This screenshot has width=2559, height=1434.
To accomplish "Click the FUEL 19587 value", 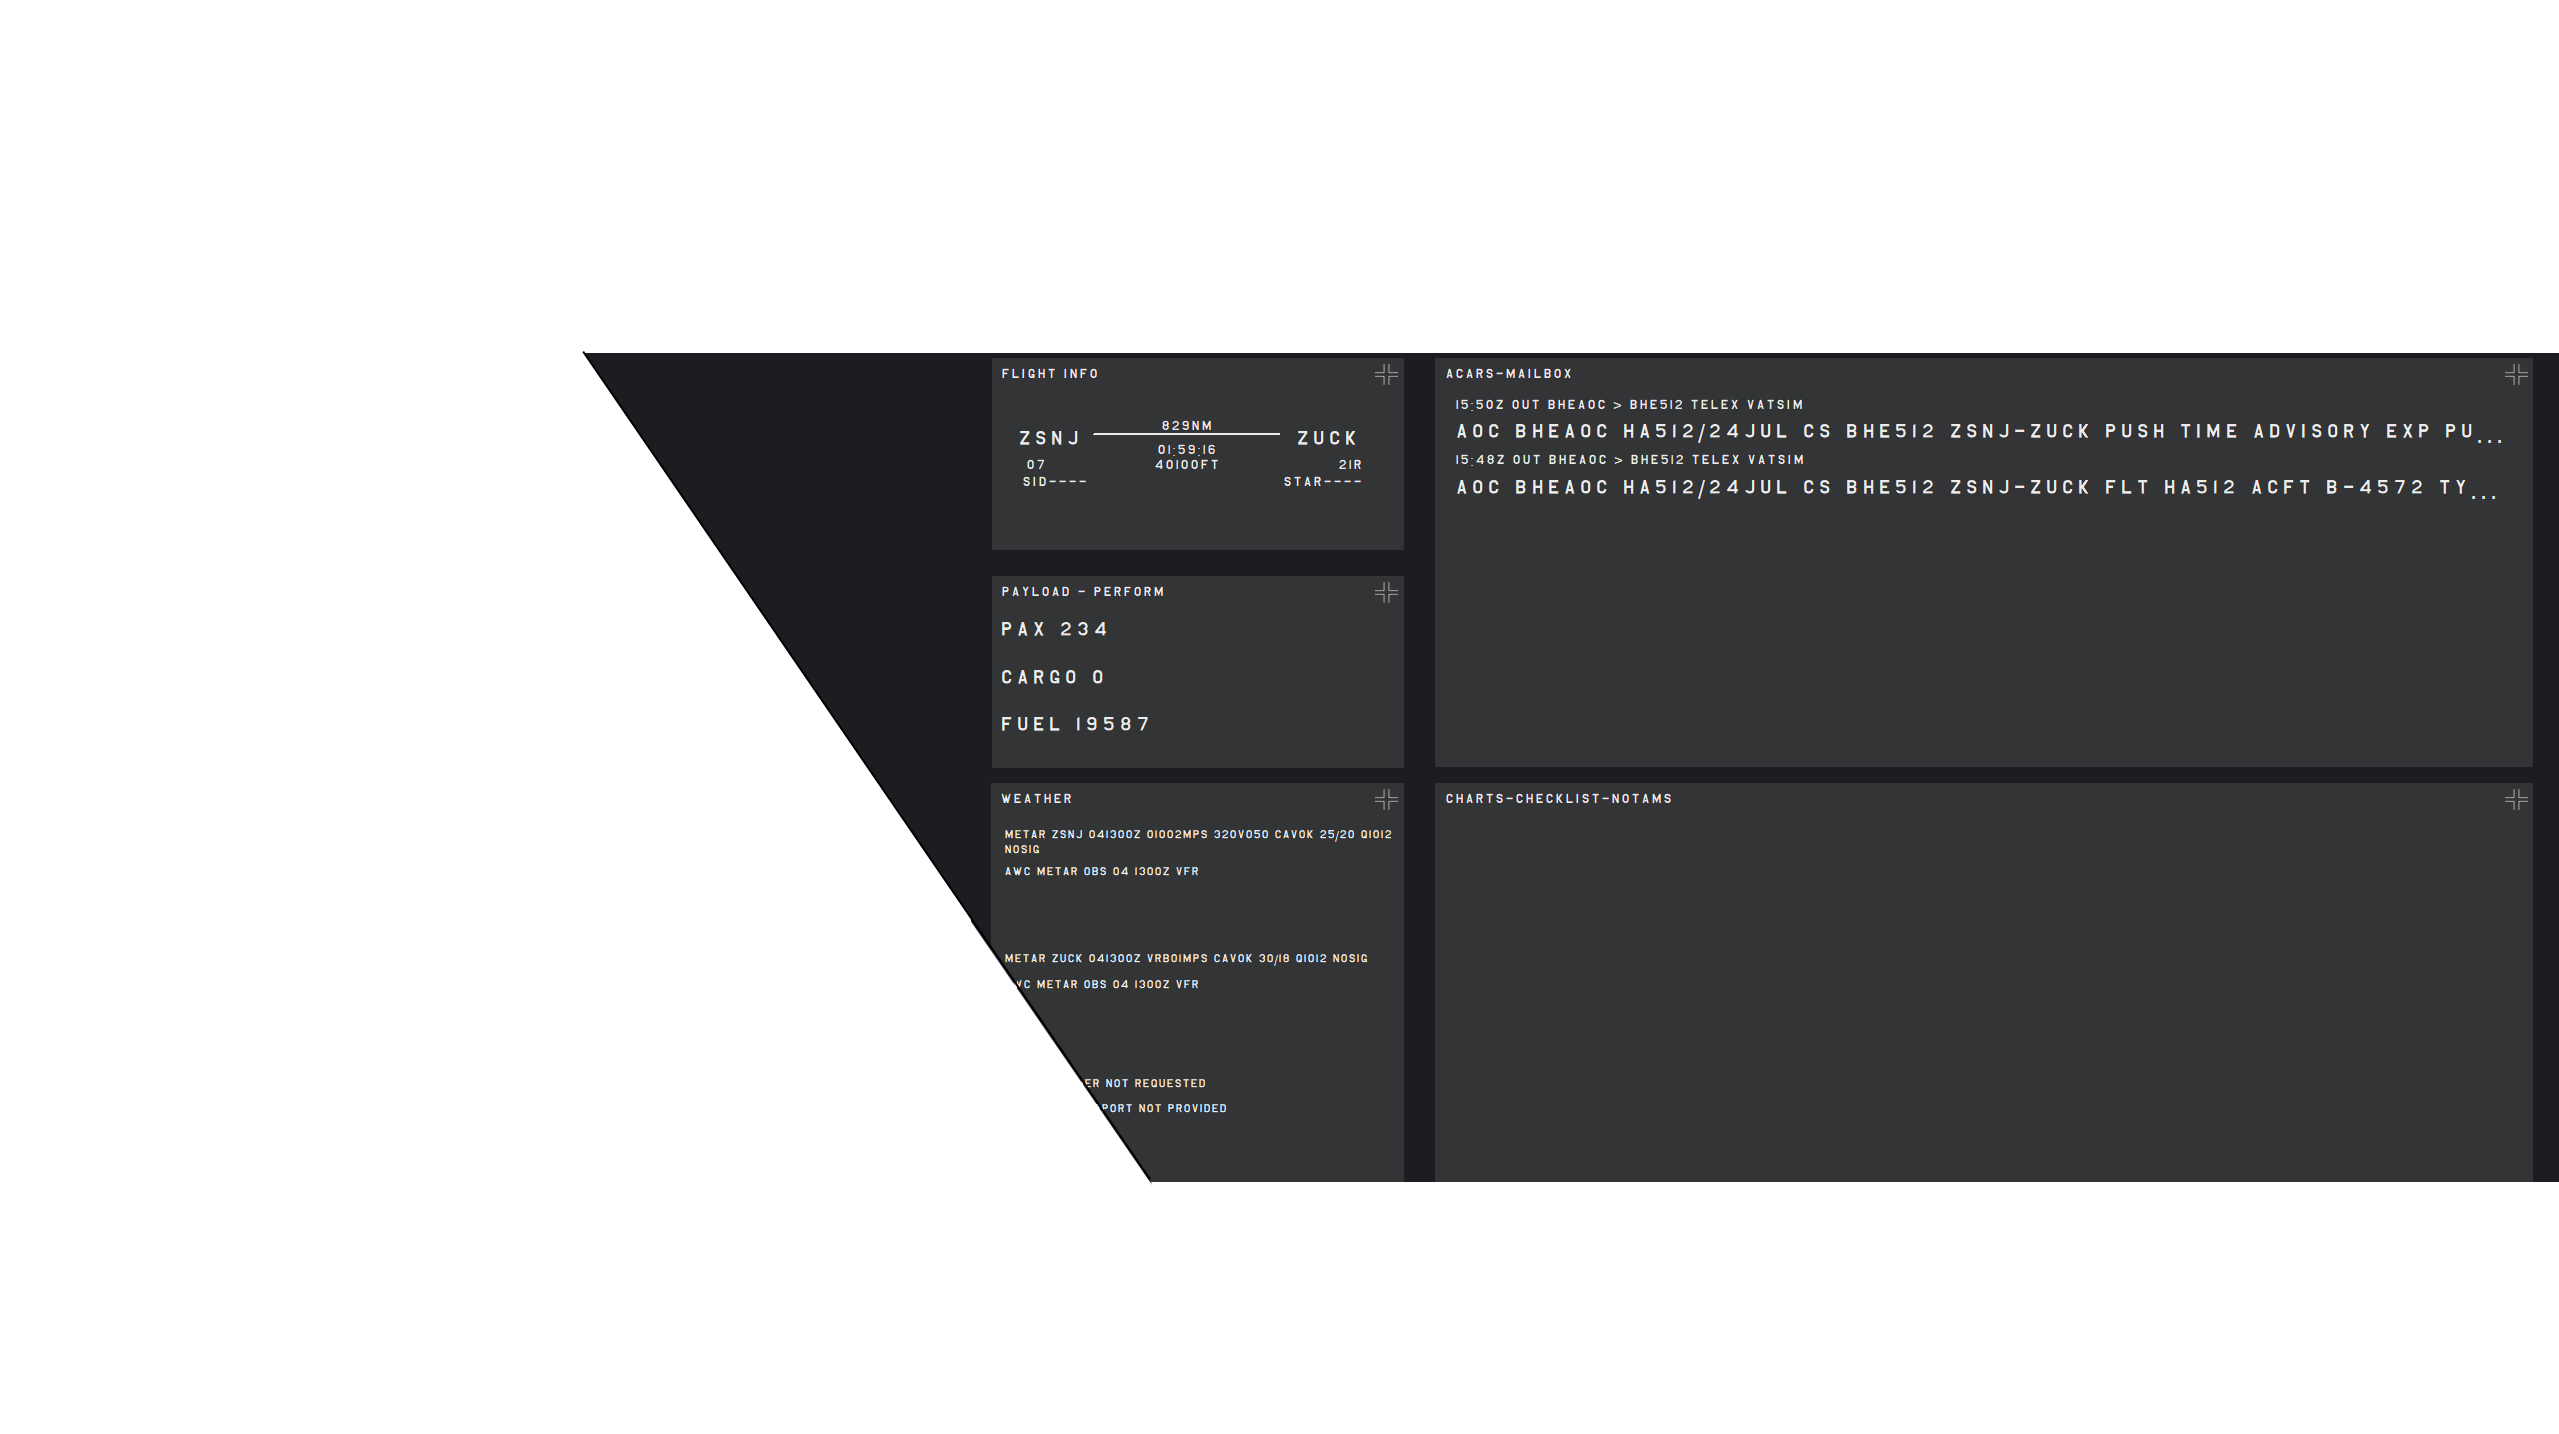I will point(1076,724).
